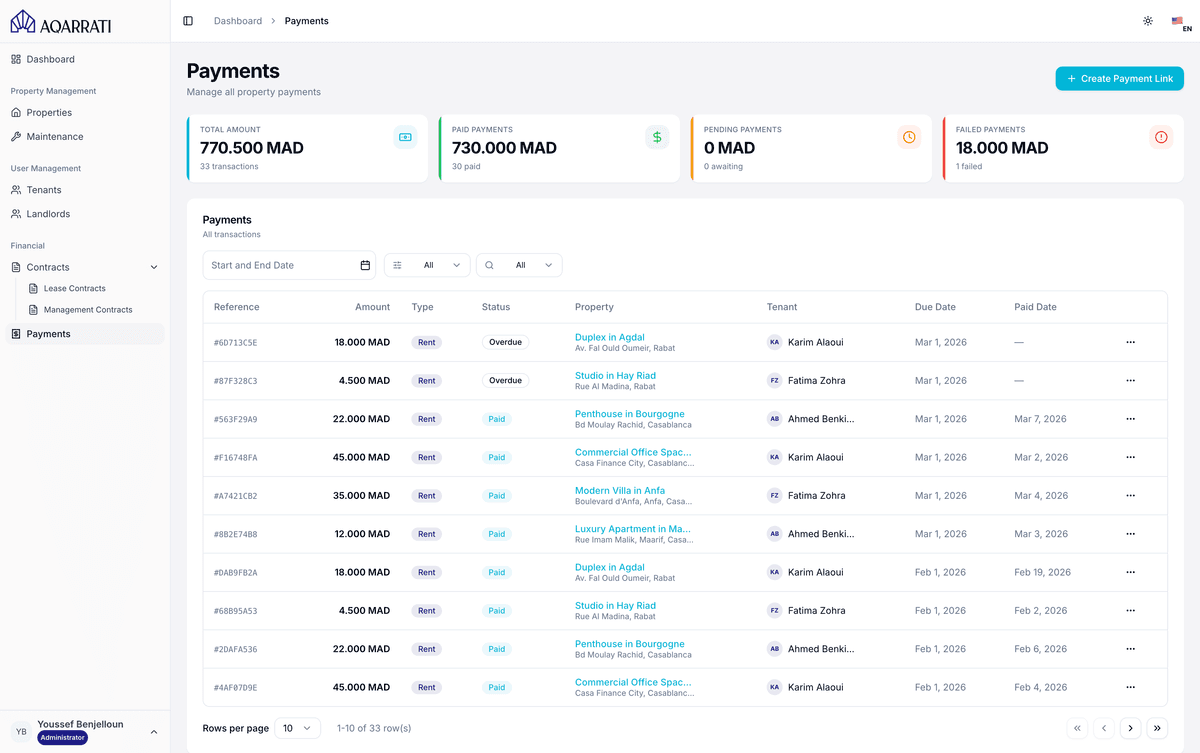Click the alert icon on Failed Payments card
The height and width of the screenshot is (753, 1200).
[1160, 137]
